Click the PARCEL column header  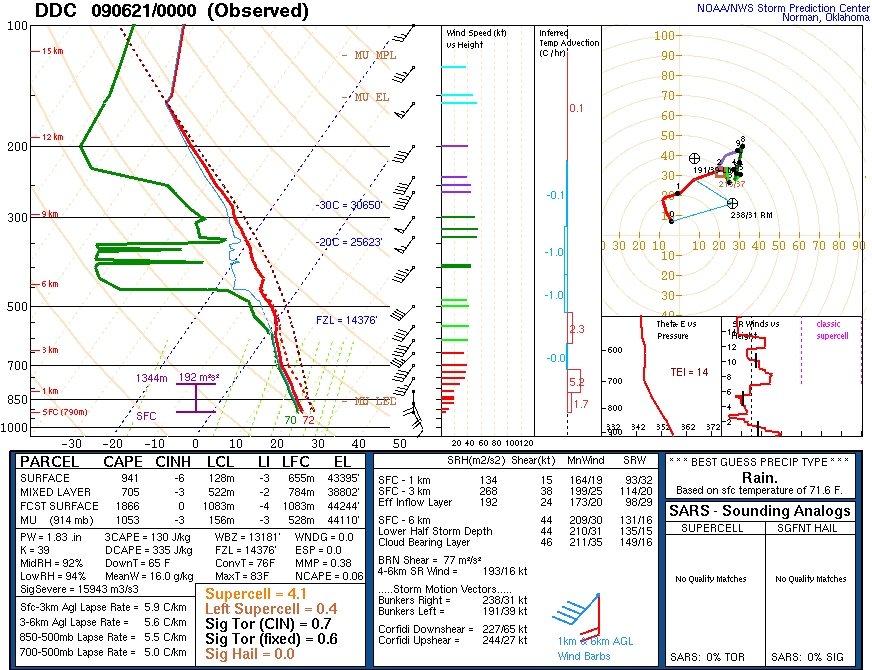(49, 462)
